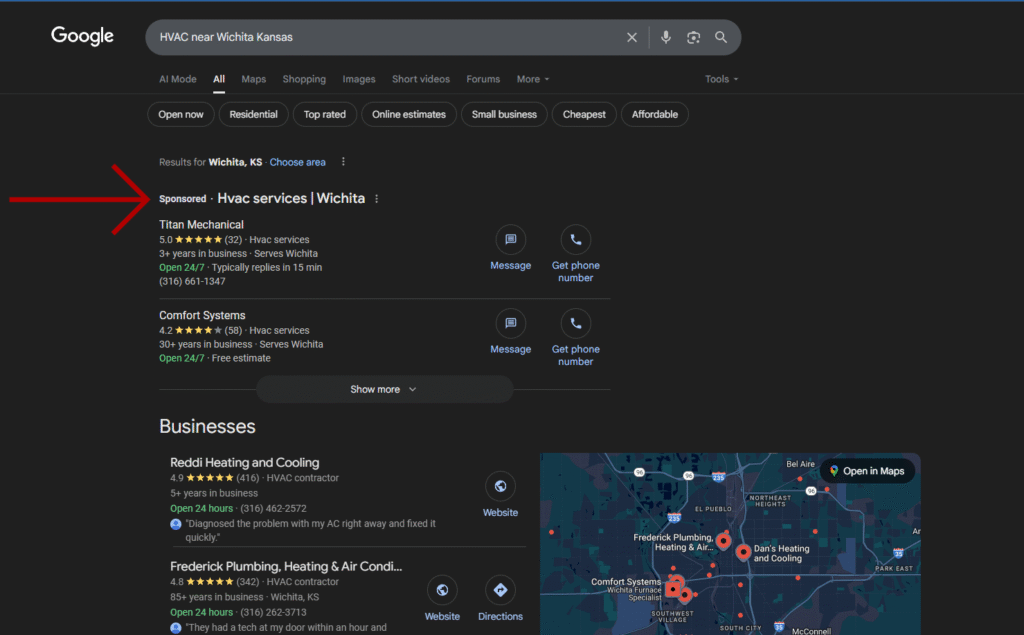This screenshot has width=1024, height=635.
Task: Click Message label under Titan Mechanical
Action: [x=511, y=265]
